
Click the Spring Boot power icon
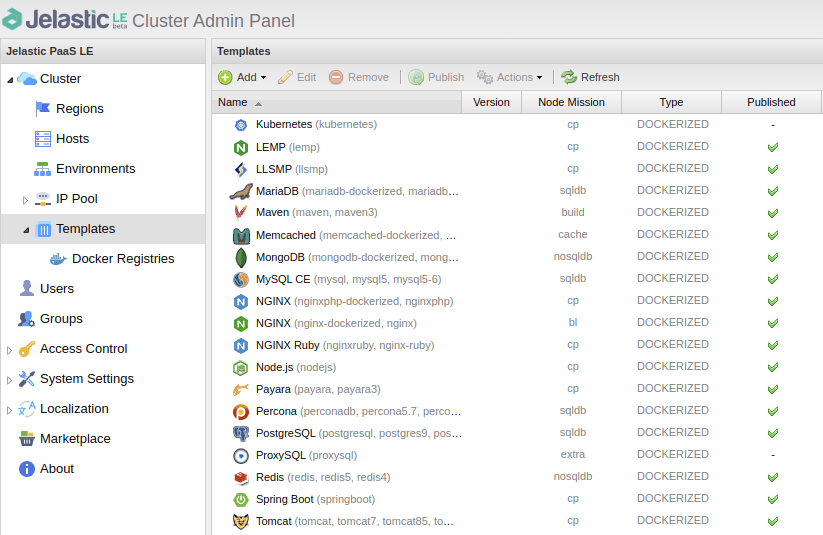point(240,499)
